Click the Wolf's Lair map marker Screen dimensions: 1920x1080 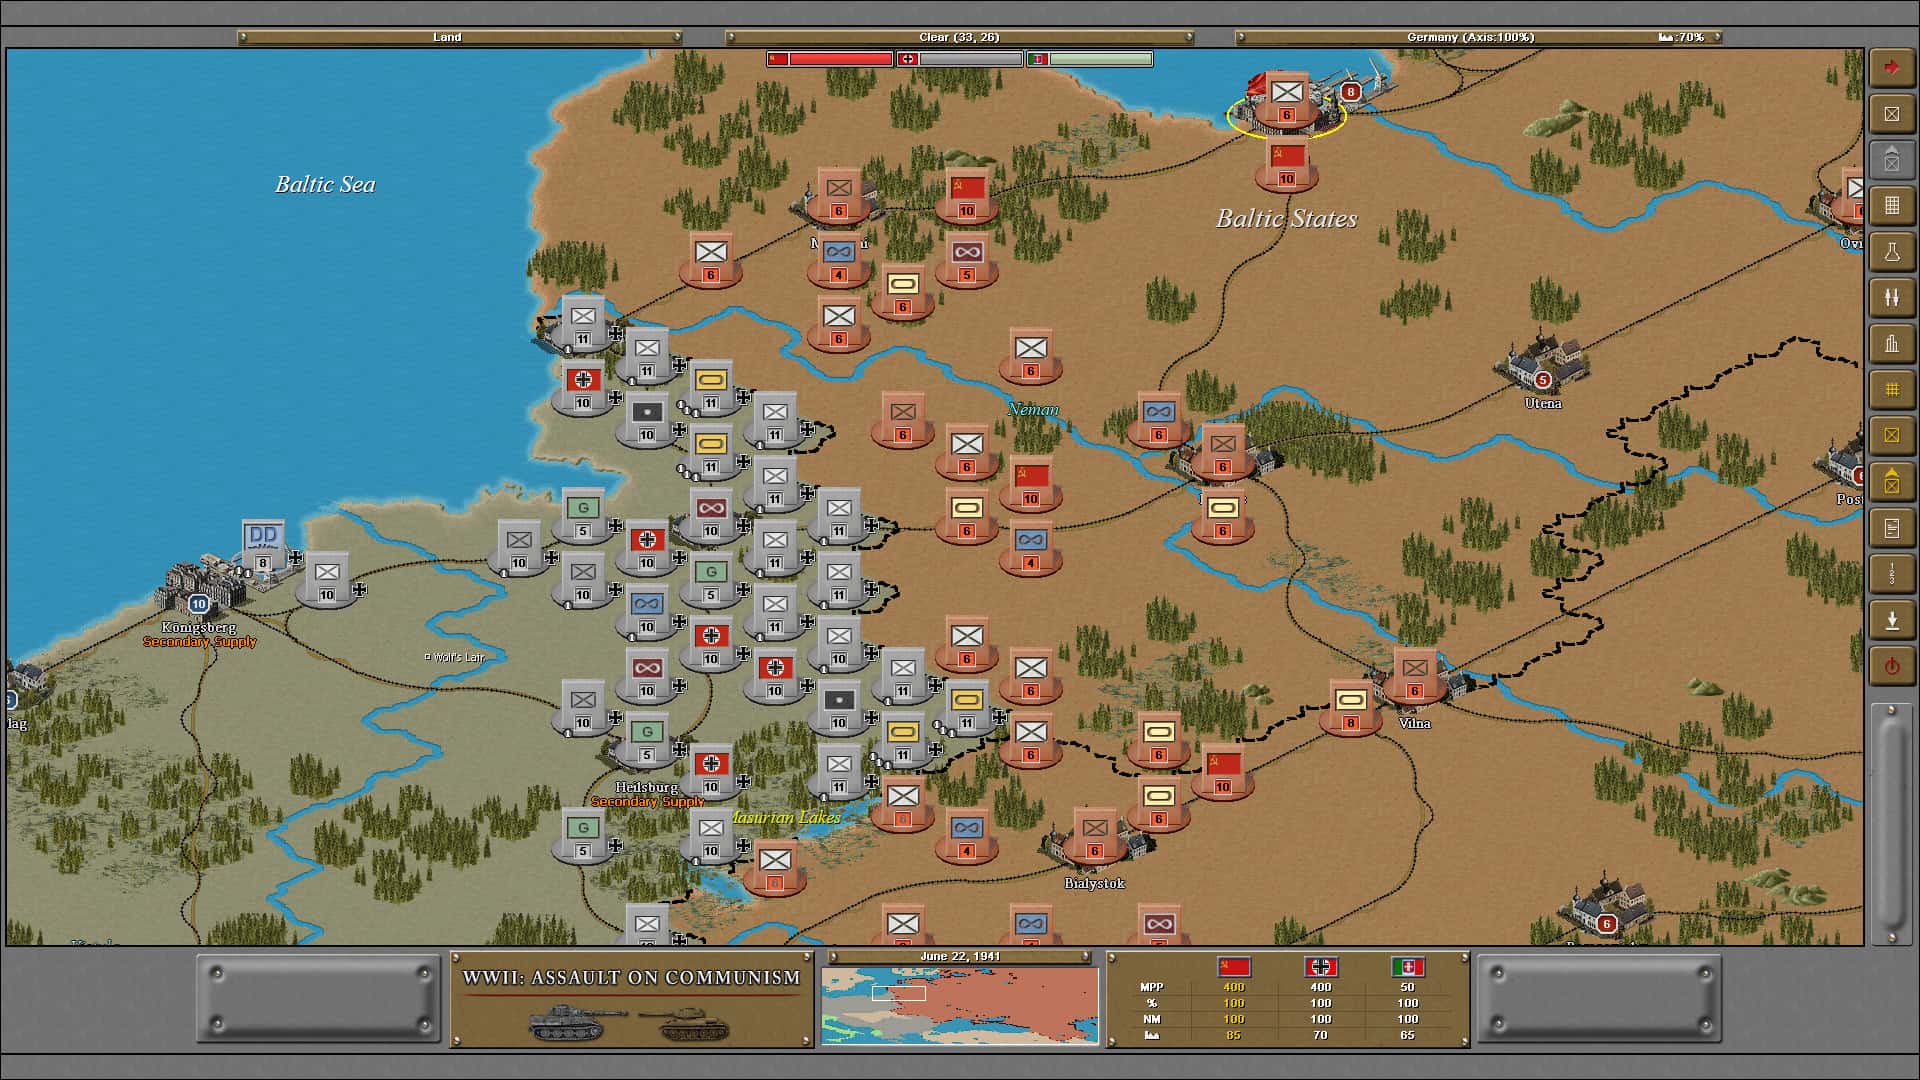pos(455,657)
